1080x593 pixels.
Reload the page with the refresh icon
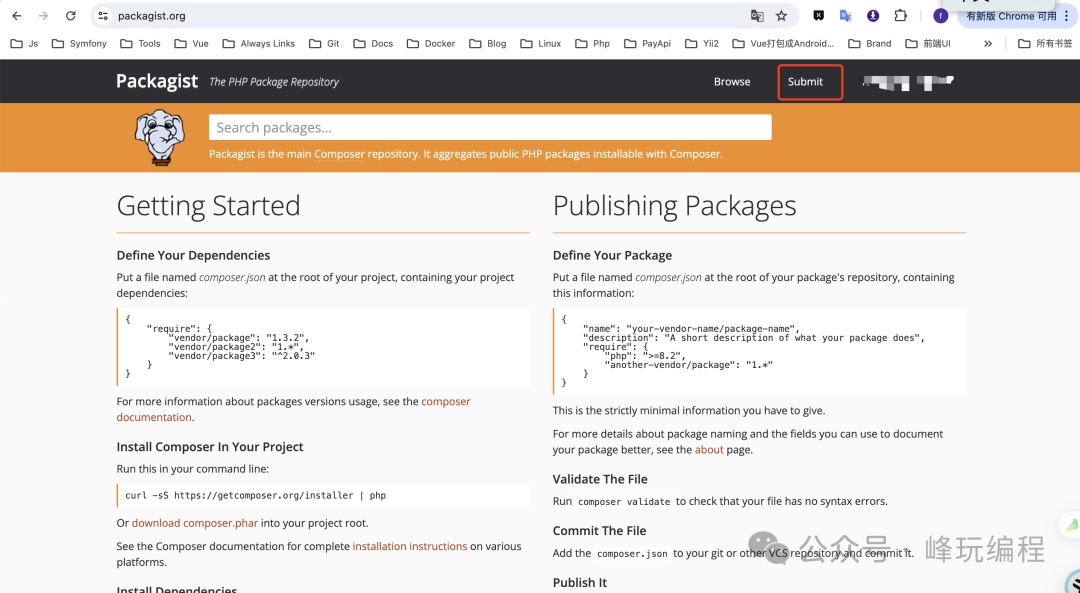pos(70,16)
